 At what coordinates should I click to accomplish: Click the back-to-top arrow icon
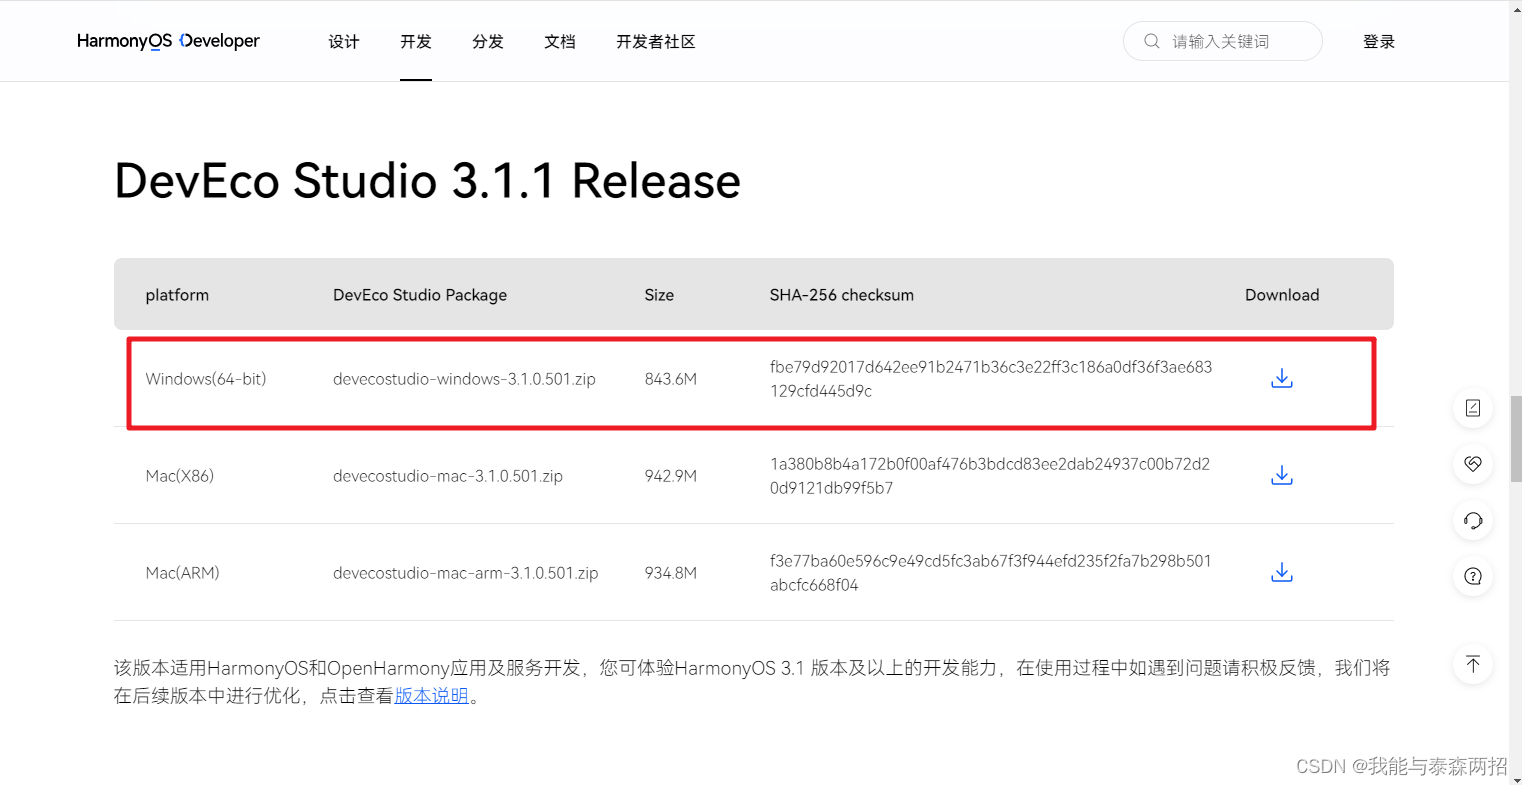1473,664
